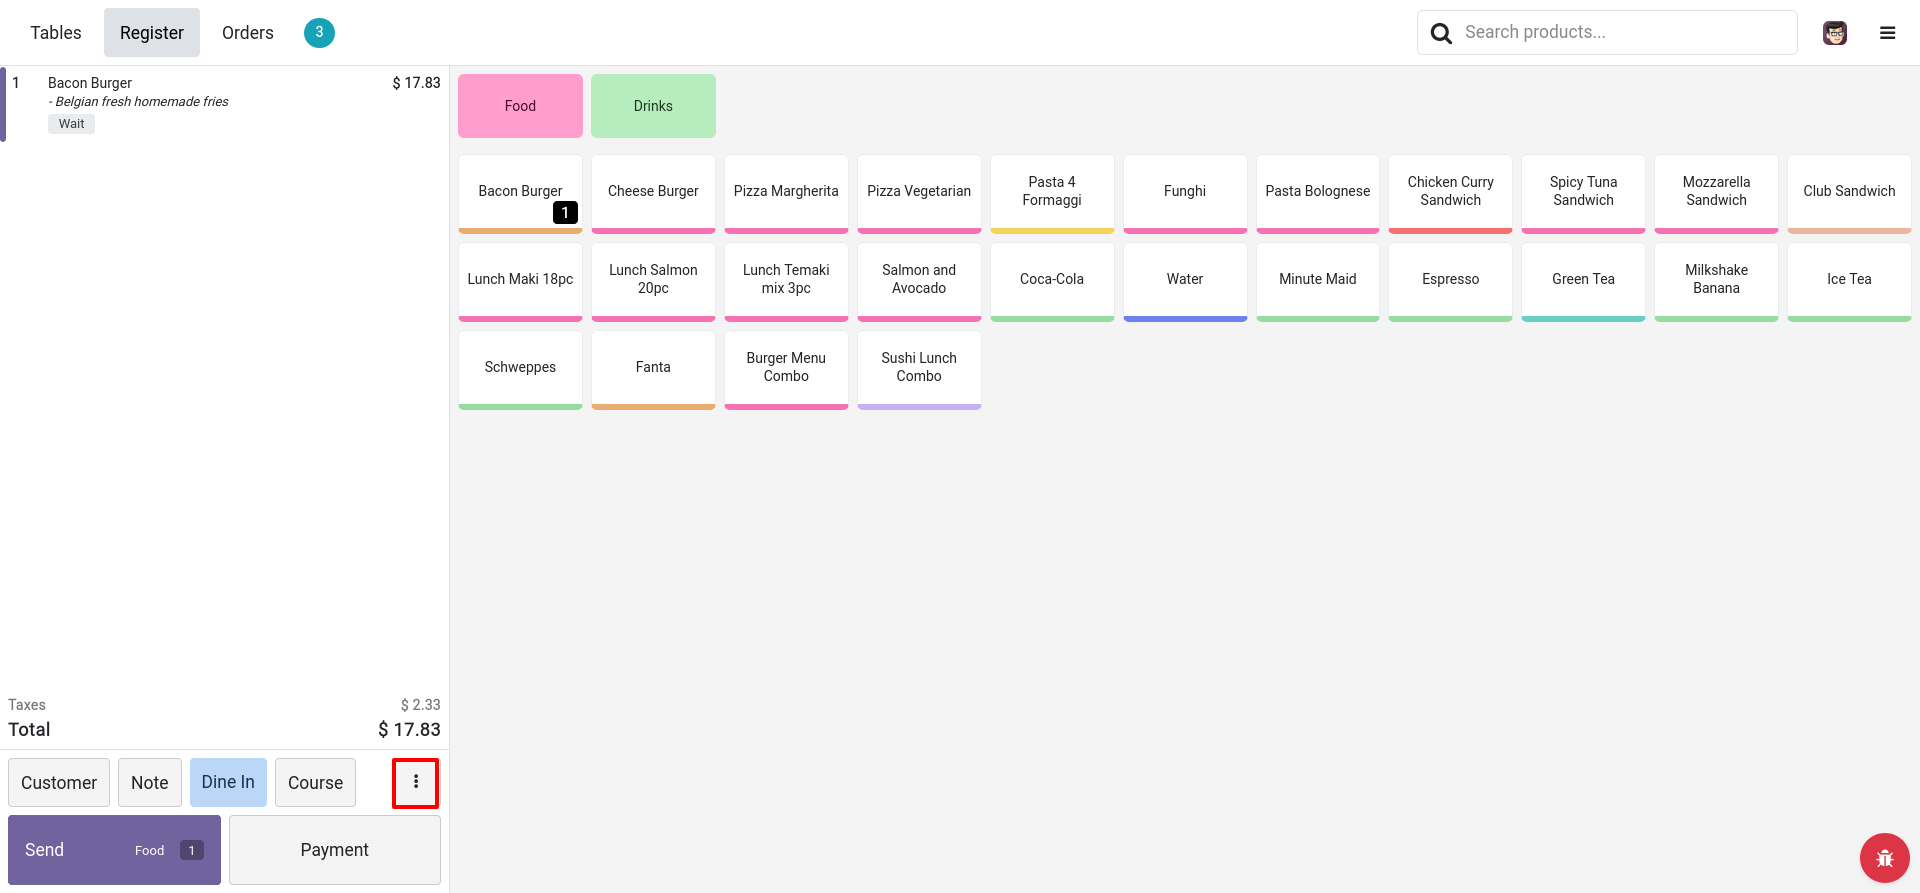
Task: Click the Customer button
Action: pos(59,782)
